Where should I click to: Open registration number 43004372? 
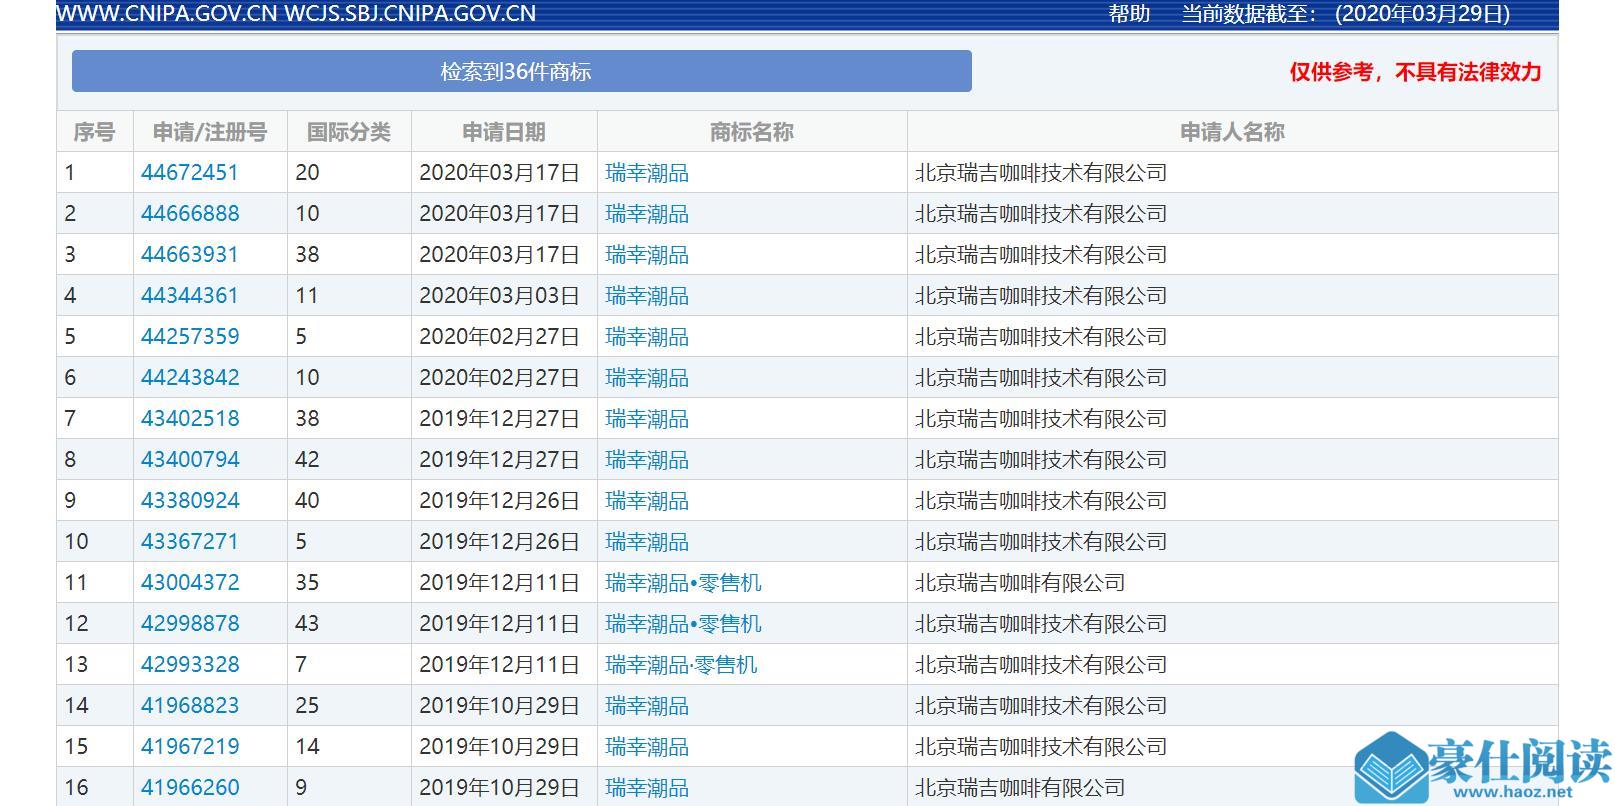pyautogui.click(x=190, y=583)
